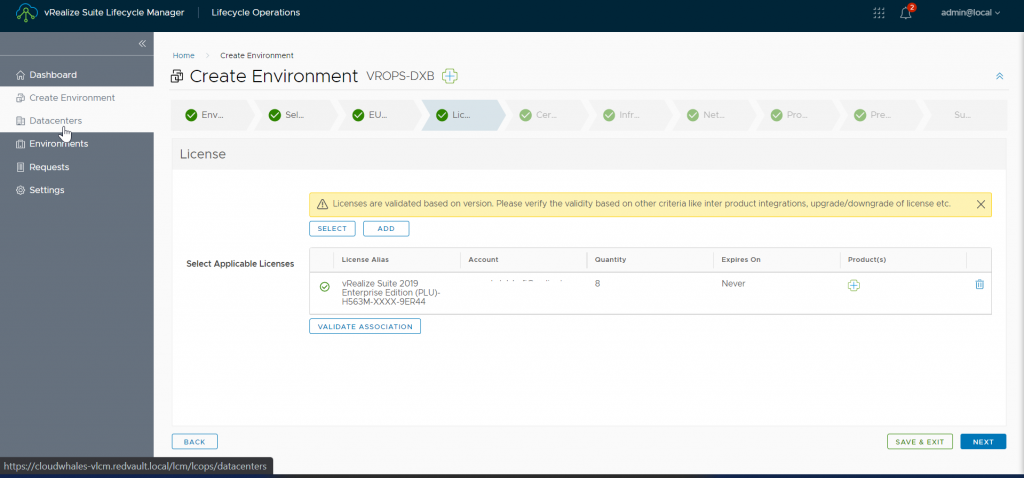
Task: Select the Lic... wizard step
Action: [x=462, y=116]
